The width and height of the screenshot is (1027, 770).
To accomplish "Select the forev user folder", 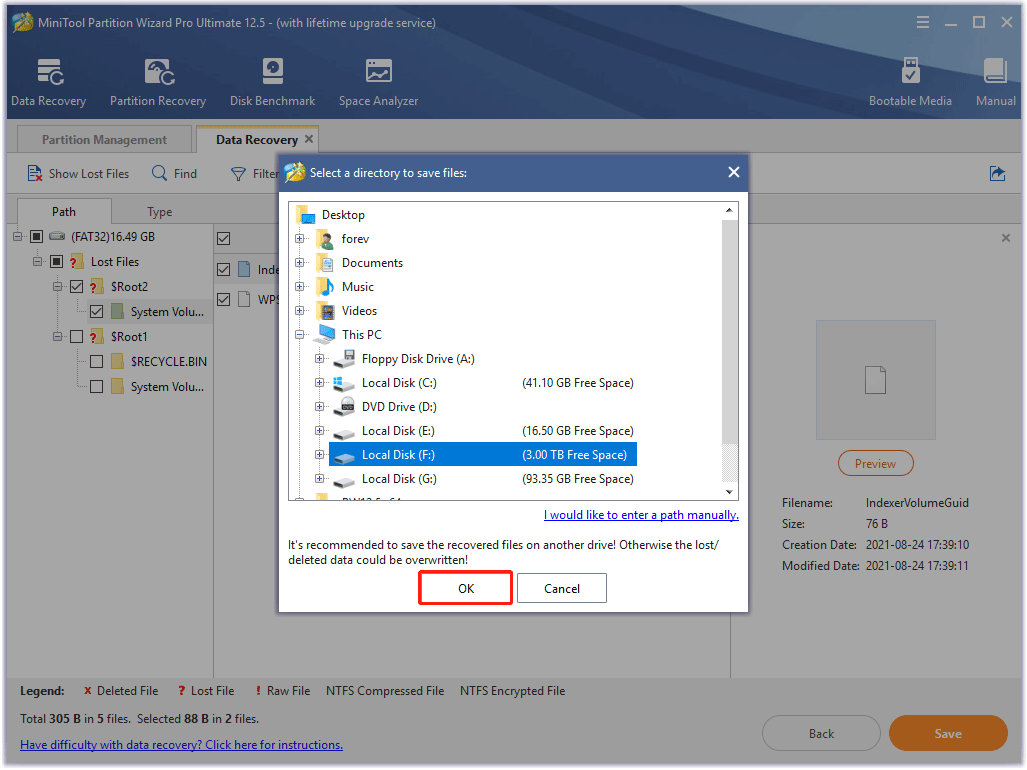I will point(343,239).
